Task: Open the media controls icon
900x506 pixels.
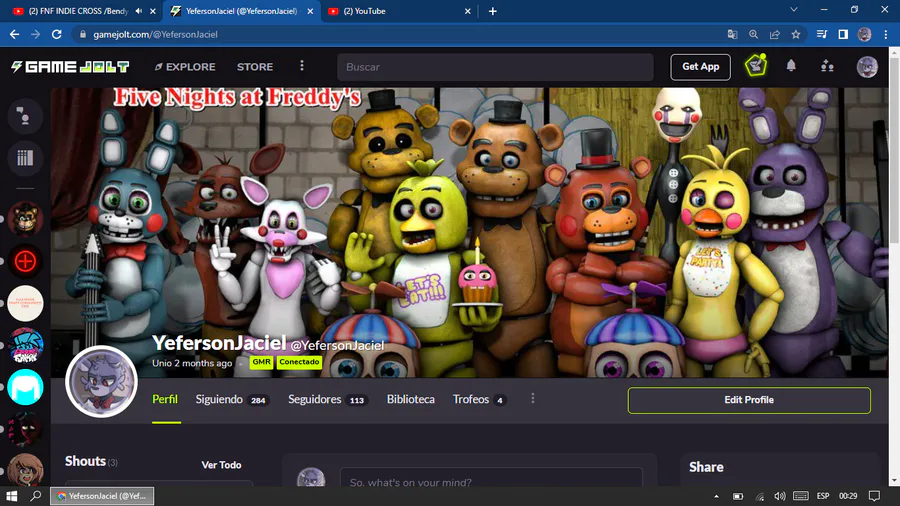Action: (822, 34)
